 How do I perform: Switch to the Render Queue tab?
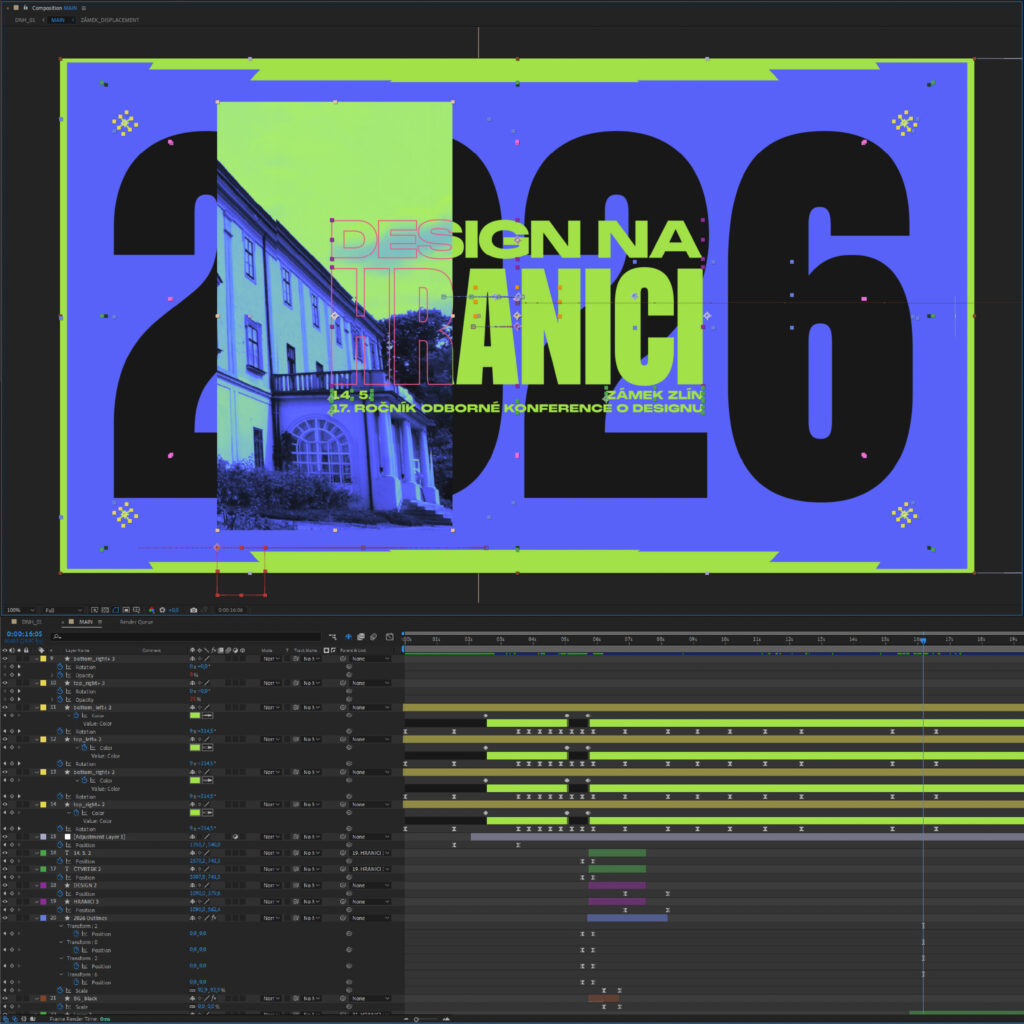136,622
